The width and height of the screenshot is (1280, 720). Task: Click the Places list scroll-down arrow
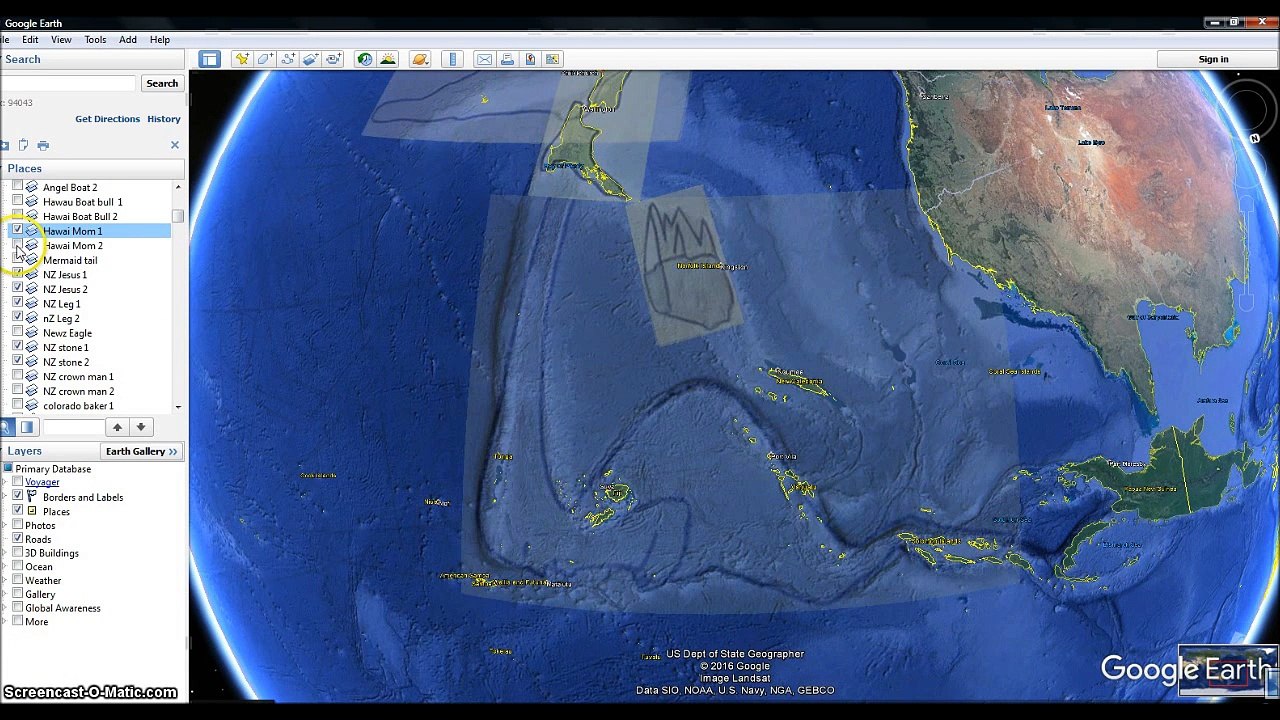click(x=178, y=406)
